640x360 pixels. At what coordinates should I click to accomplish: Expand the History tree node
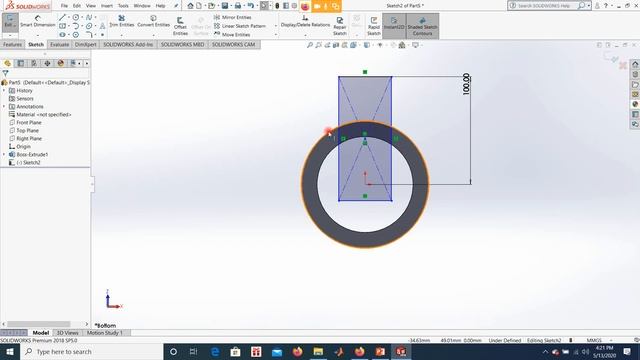[4, 91]
